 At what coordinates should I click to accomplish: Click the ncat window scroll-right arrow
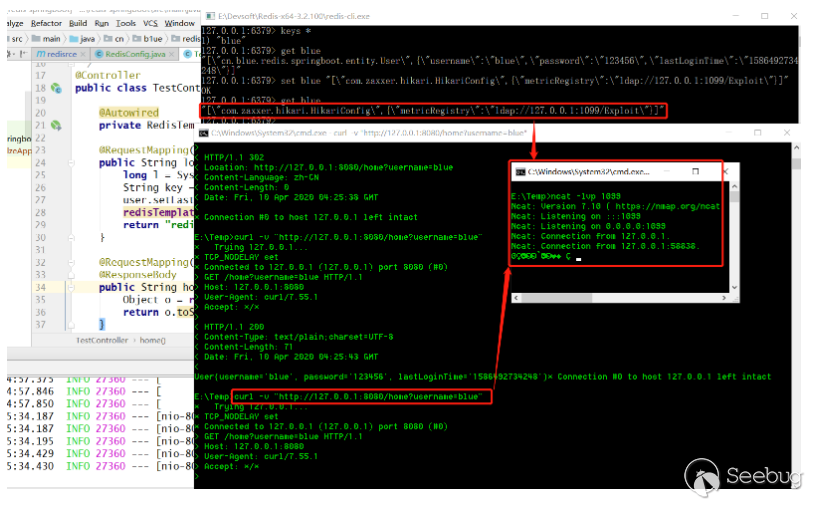724,298
